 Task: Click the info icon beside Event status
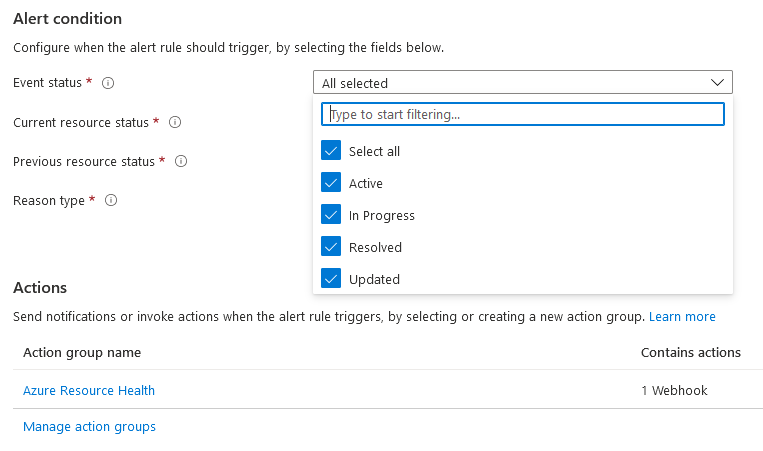108,83
